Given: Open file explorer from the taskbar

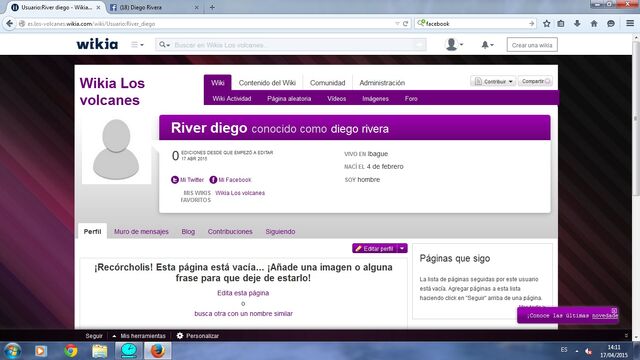Looking at the screenshot, I should [x=100, y=351].
